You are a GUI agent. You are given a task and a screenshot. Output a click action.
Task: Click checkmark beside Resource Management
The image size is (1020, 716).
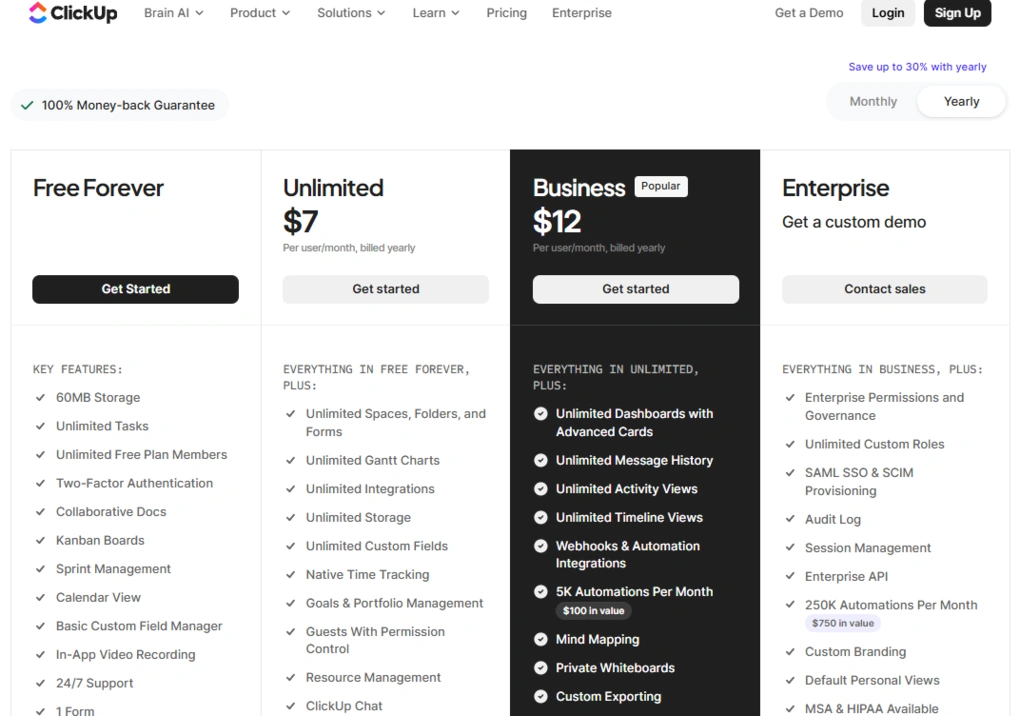291,678
